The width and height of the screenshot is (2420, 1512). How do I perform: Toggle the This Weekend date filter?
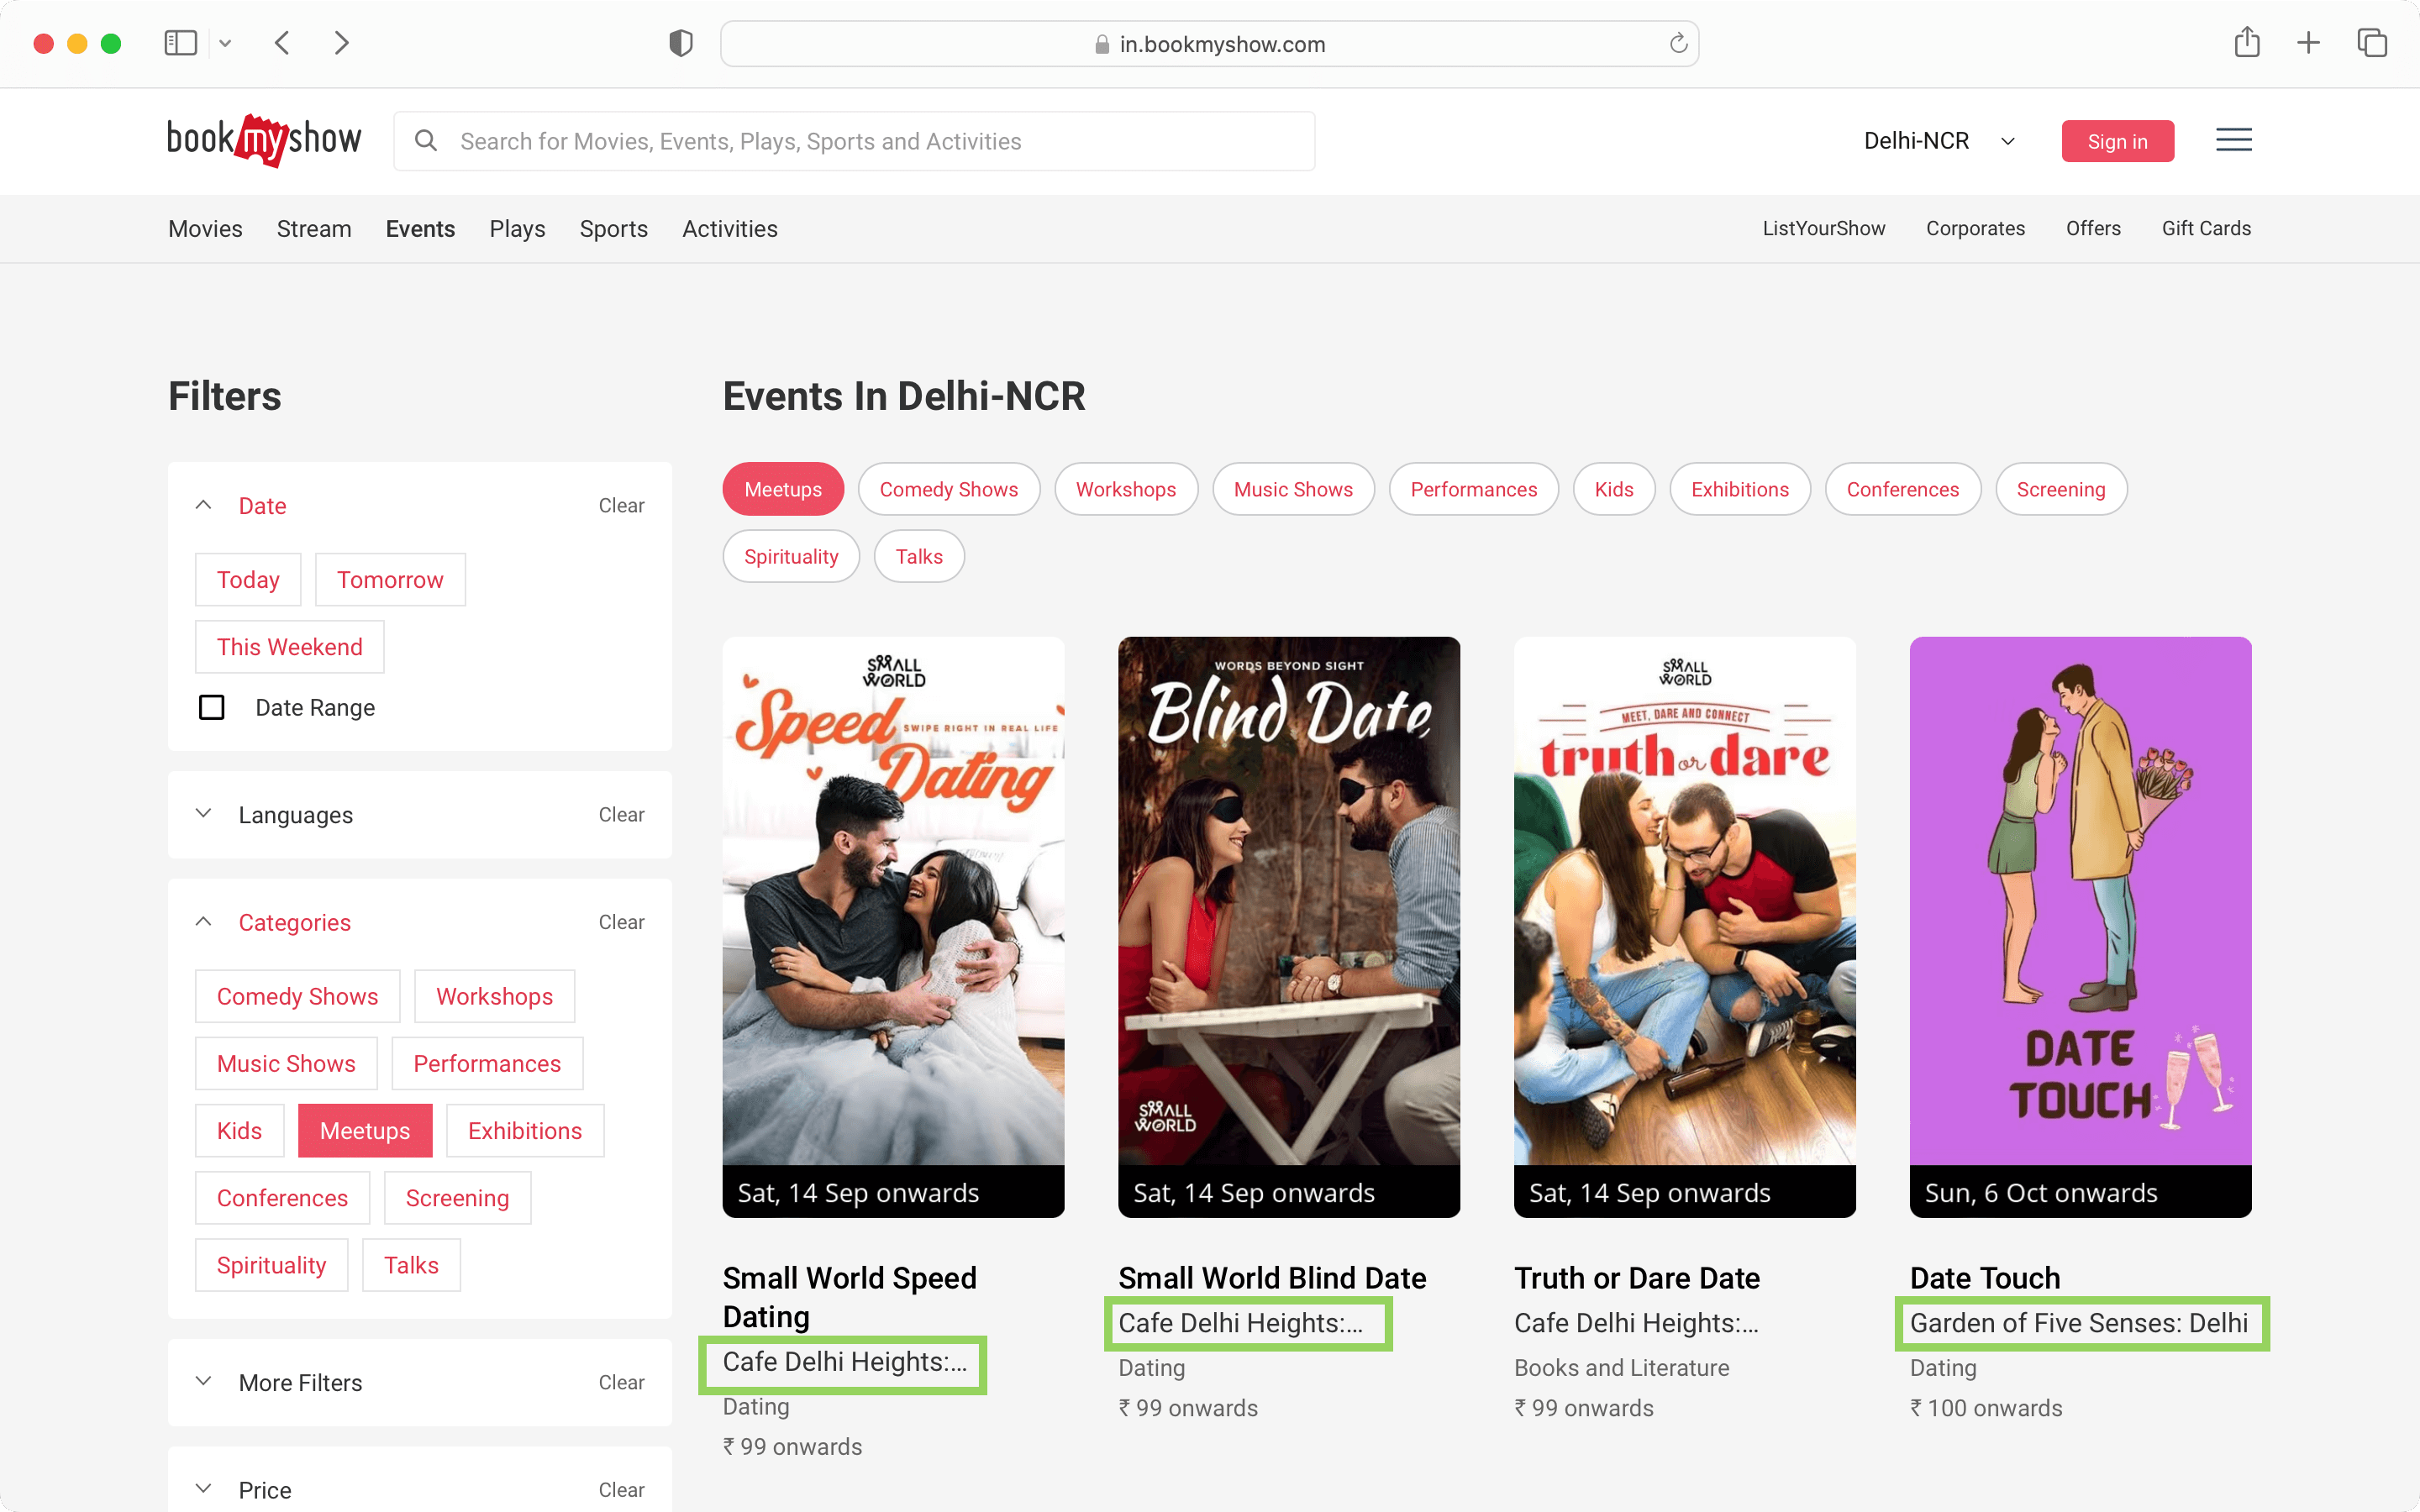point(290,647)
